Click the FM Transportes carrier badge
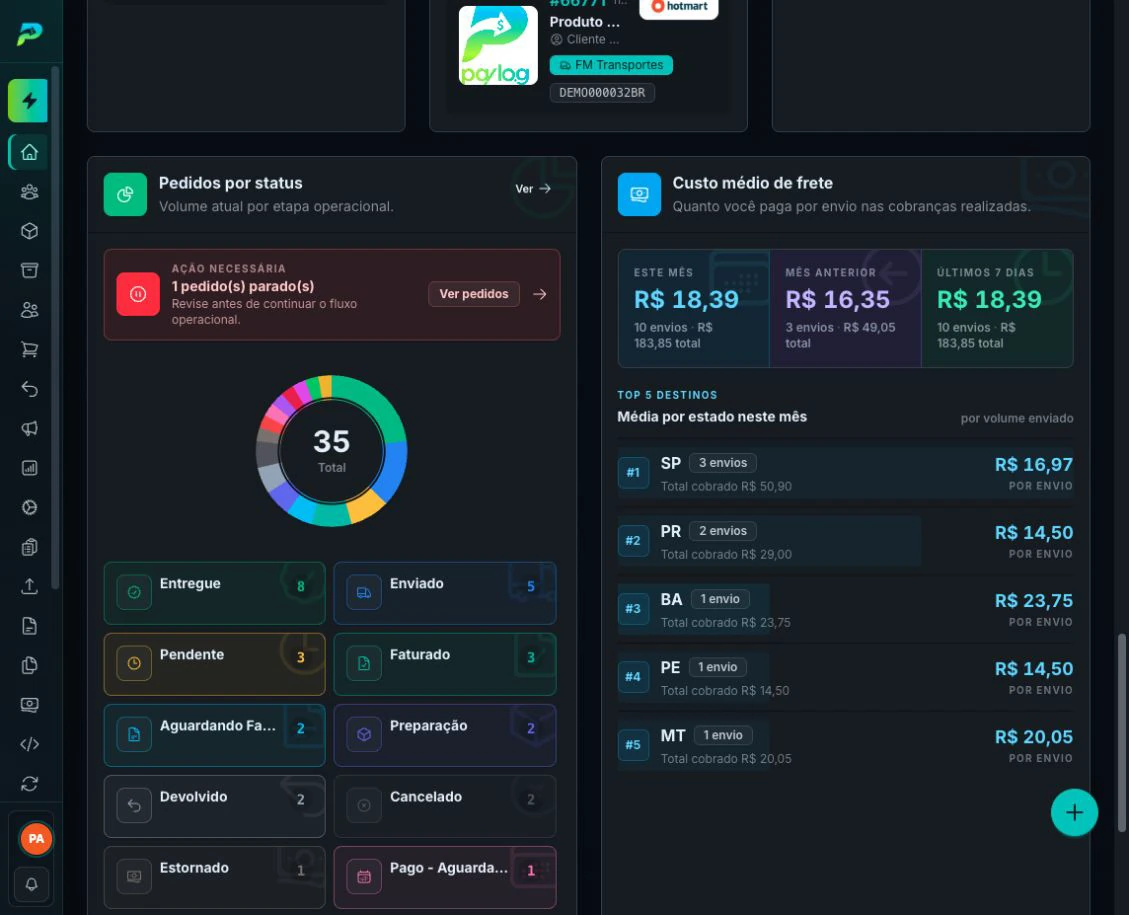This screenshot has height=915, width=1129. pos(611,66)
